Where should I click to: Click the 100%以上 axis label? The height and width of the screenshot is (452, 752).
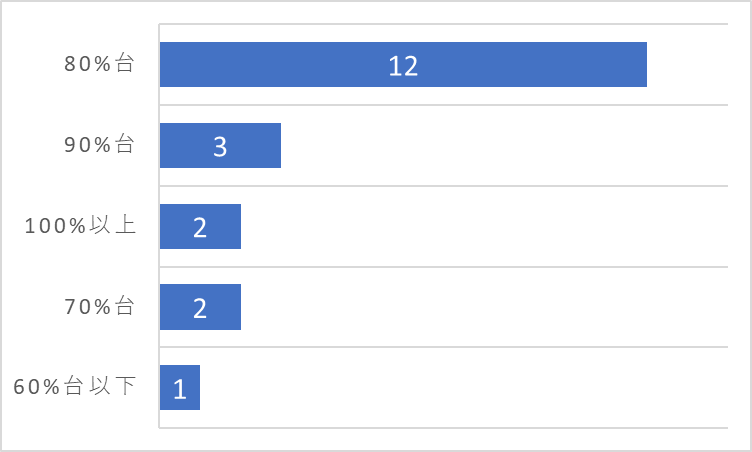click(x=80, y=226)
